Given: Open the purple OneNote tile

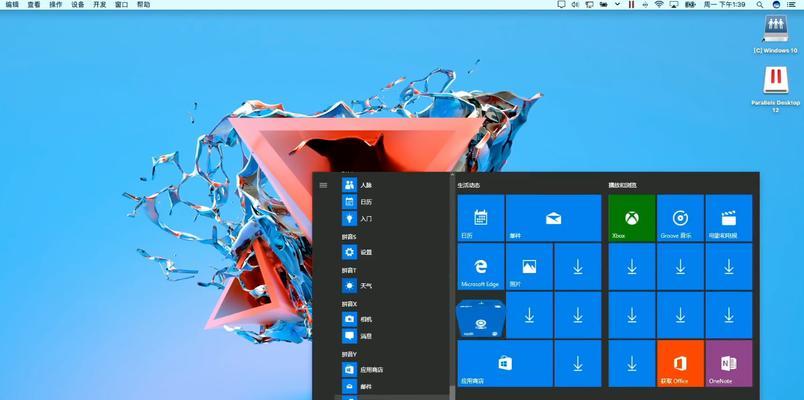Looking at the screenshot, I should pyautogui.click(x=729, y=364).
